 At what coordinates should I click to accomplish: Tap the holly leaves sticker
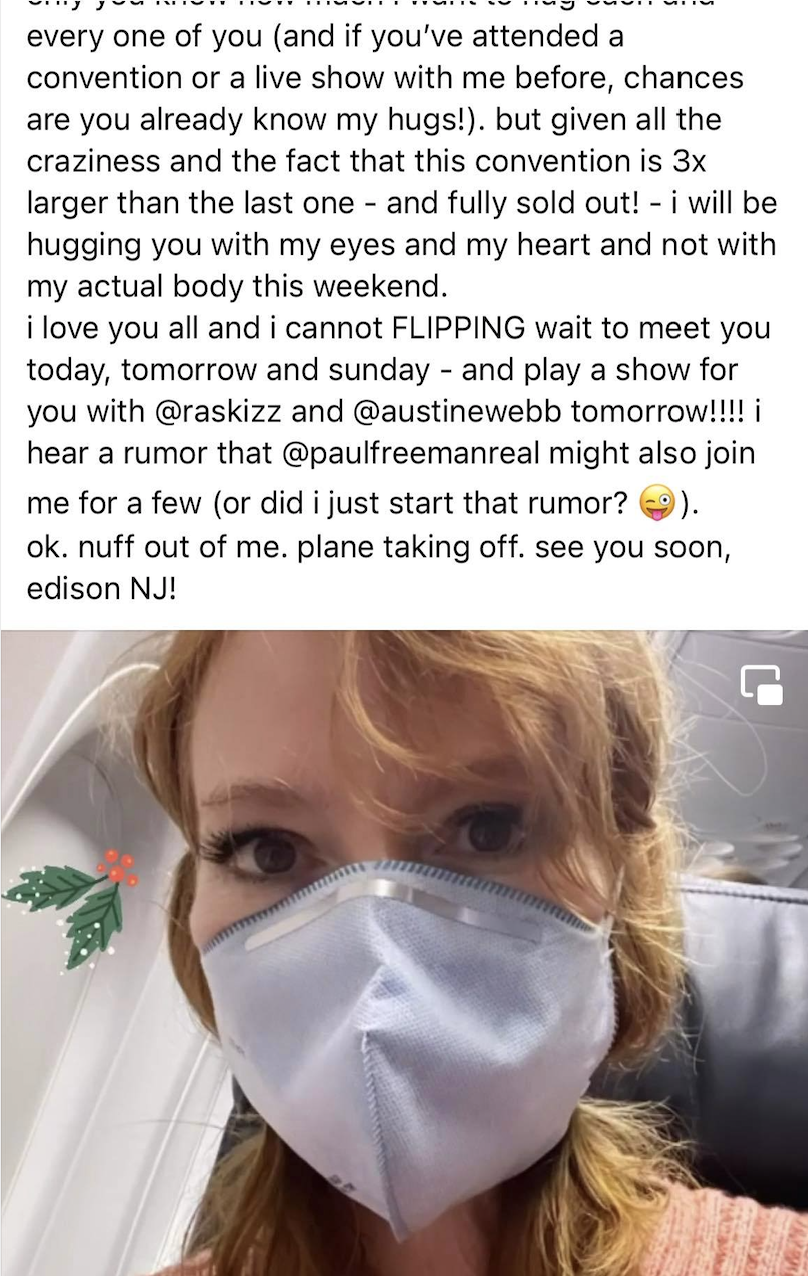[x=67, y=905]
